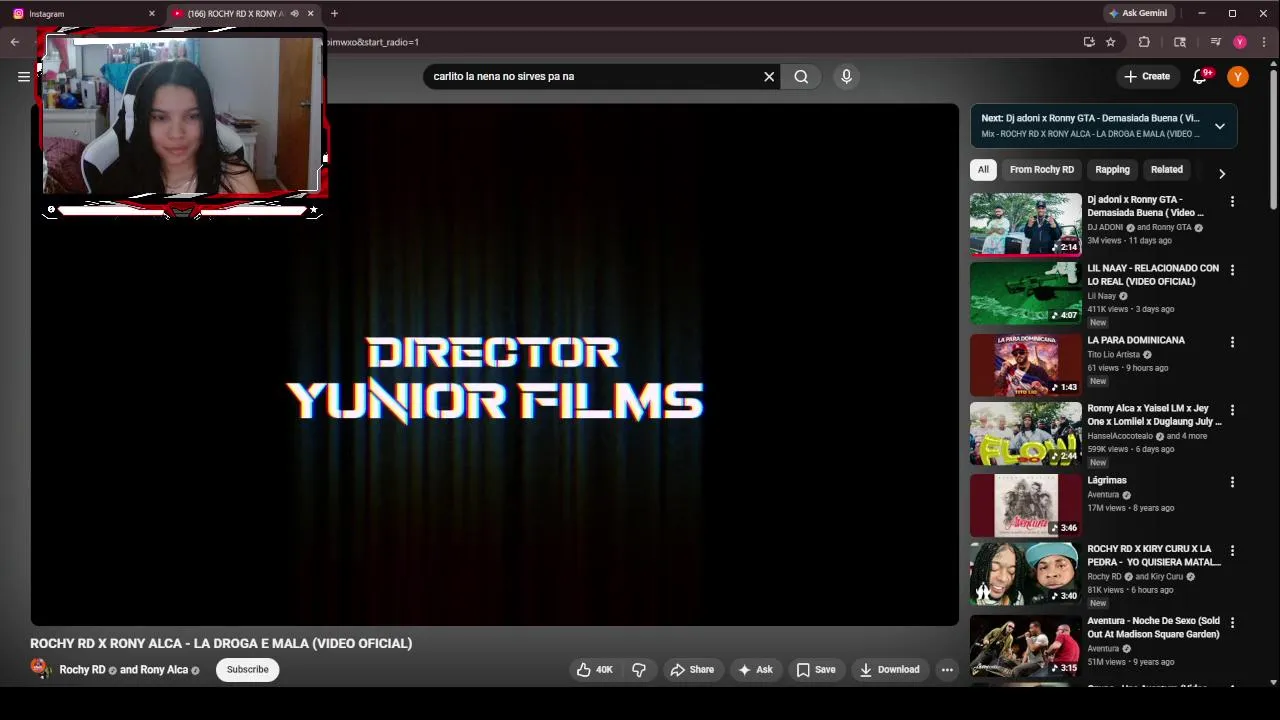The image size is (1280, 720).
Task: Open YouTube notifications bell
Action: coord(1200,77)
